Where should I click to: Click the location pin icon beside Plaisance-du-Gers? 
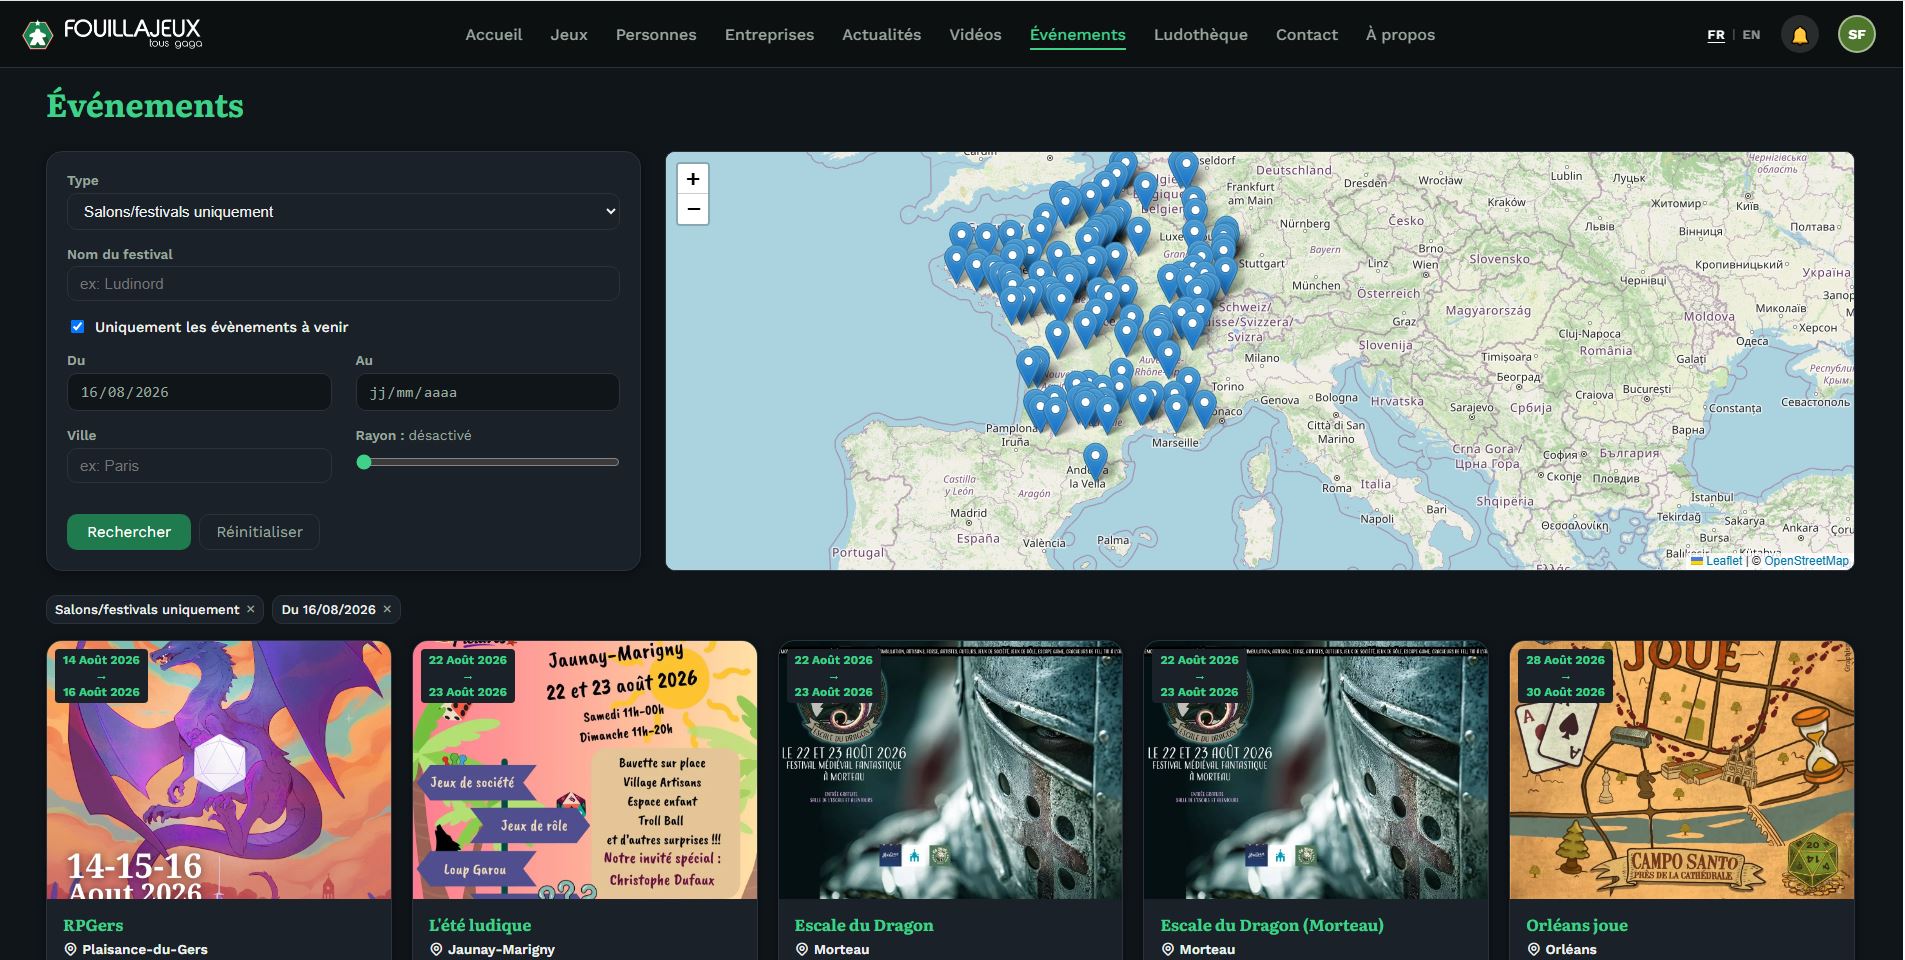(x=70, y=949)
